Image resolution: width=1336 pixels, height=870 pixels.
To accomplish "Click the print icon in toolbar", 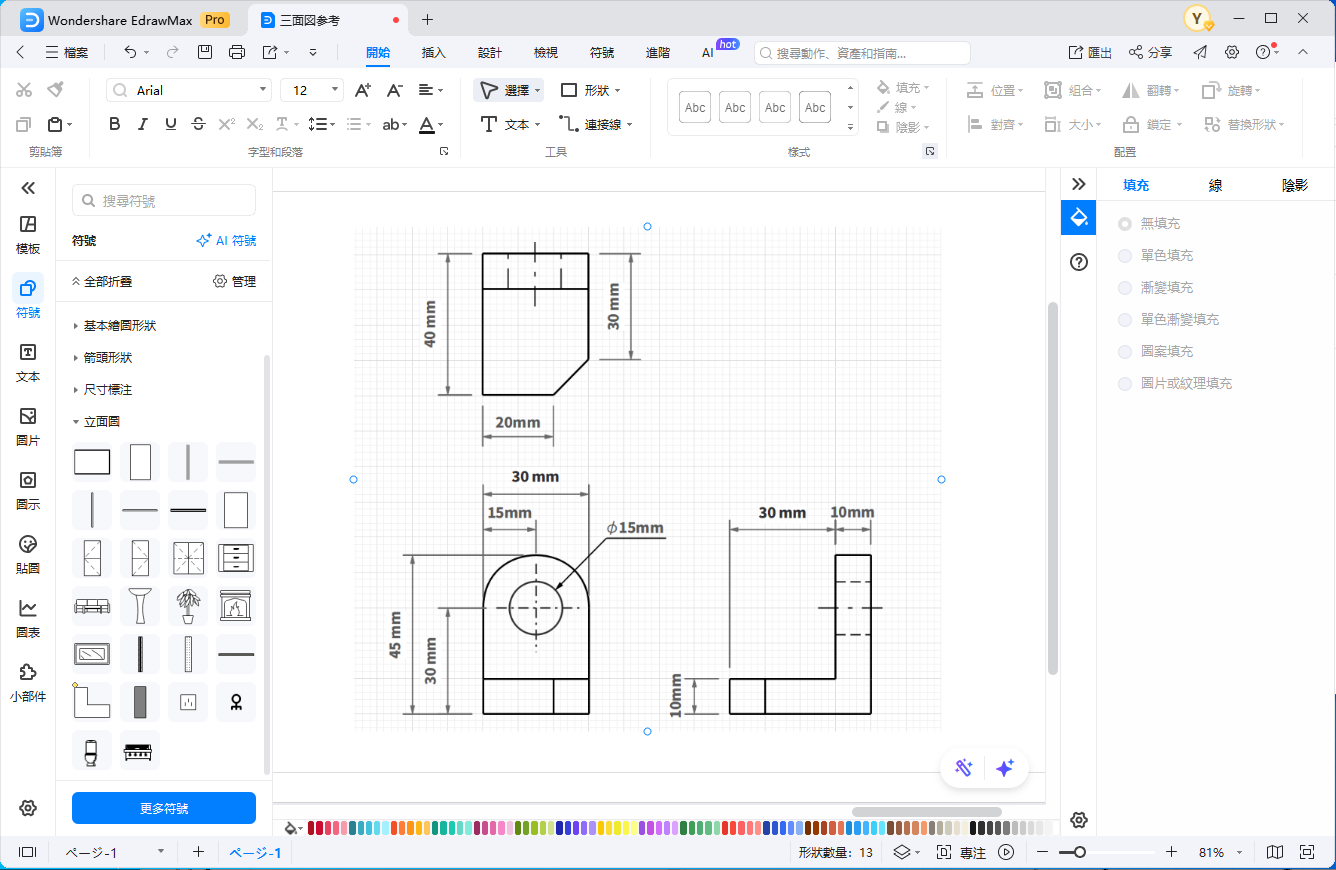I will click(x=237, y=52).
